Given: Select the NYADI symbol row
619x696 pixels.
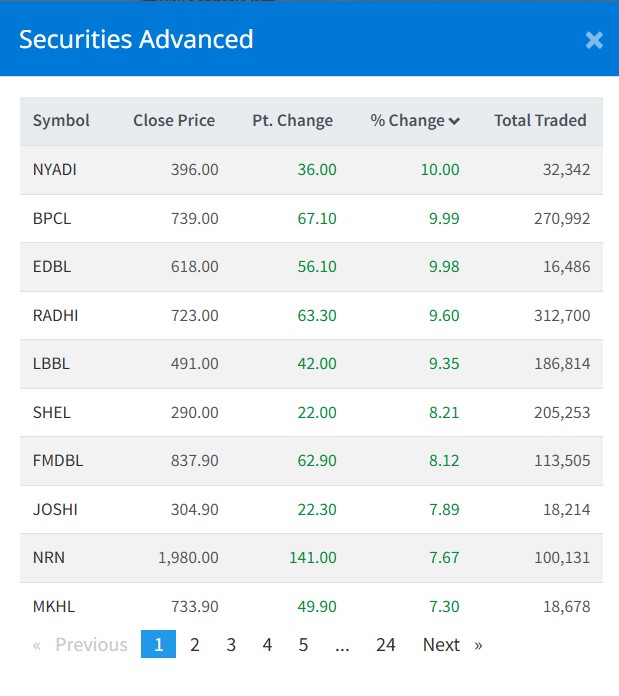Looking at the screenshot, I should click(55, 170).
